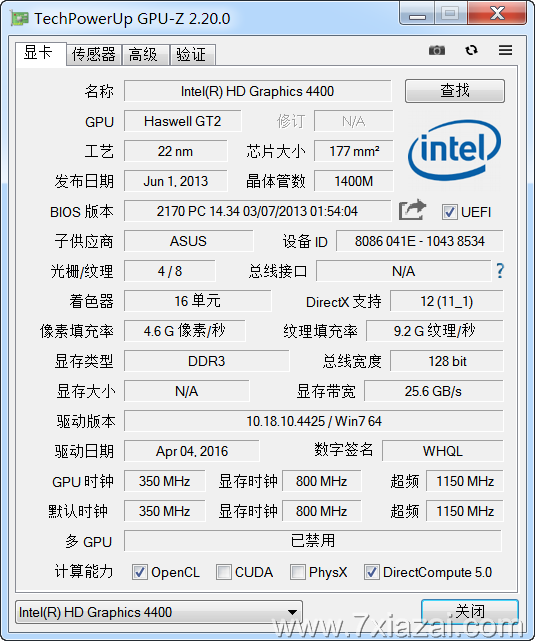Screen dimensions: 535x641
Task: Click the 4.6 G 像素/秒 pixel fillrate field
Action: [184, 331]
